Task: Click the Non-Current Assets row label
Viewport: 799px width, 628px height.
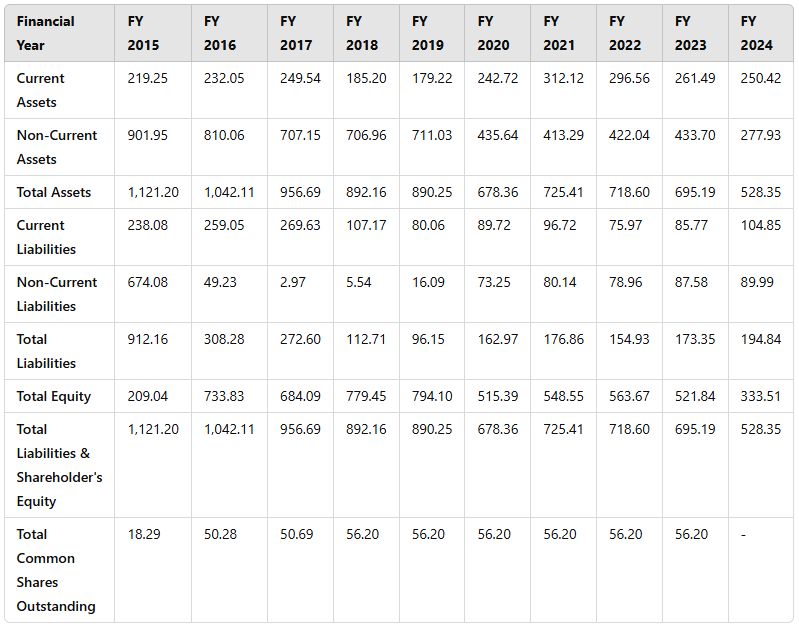Action: pyautogui.click(x=57, y=147)
